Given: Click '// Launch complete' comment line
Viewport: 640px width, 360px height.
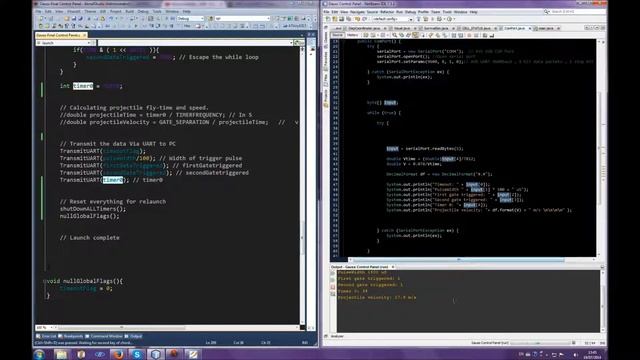Looking at the screenshot, I should click(90, 238).
